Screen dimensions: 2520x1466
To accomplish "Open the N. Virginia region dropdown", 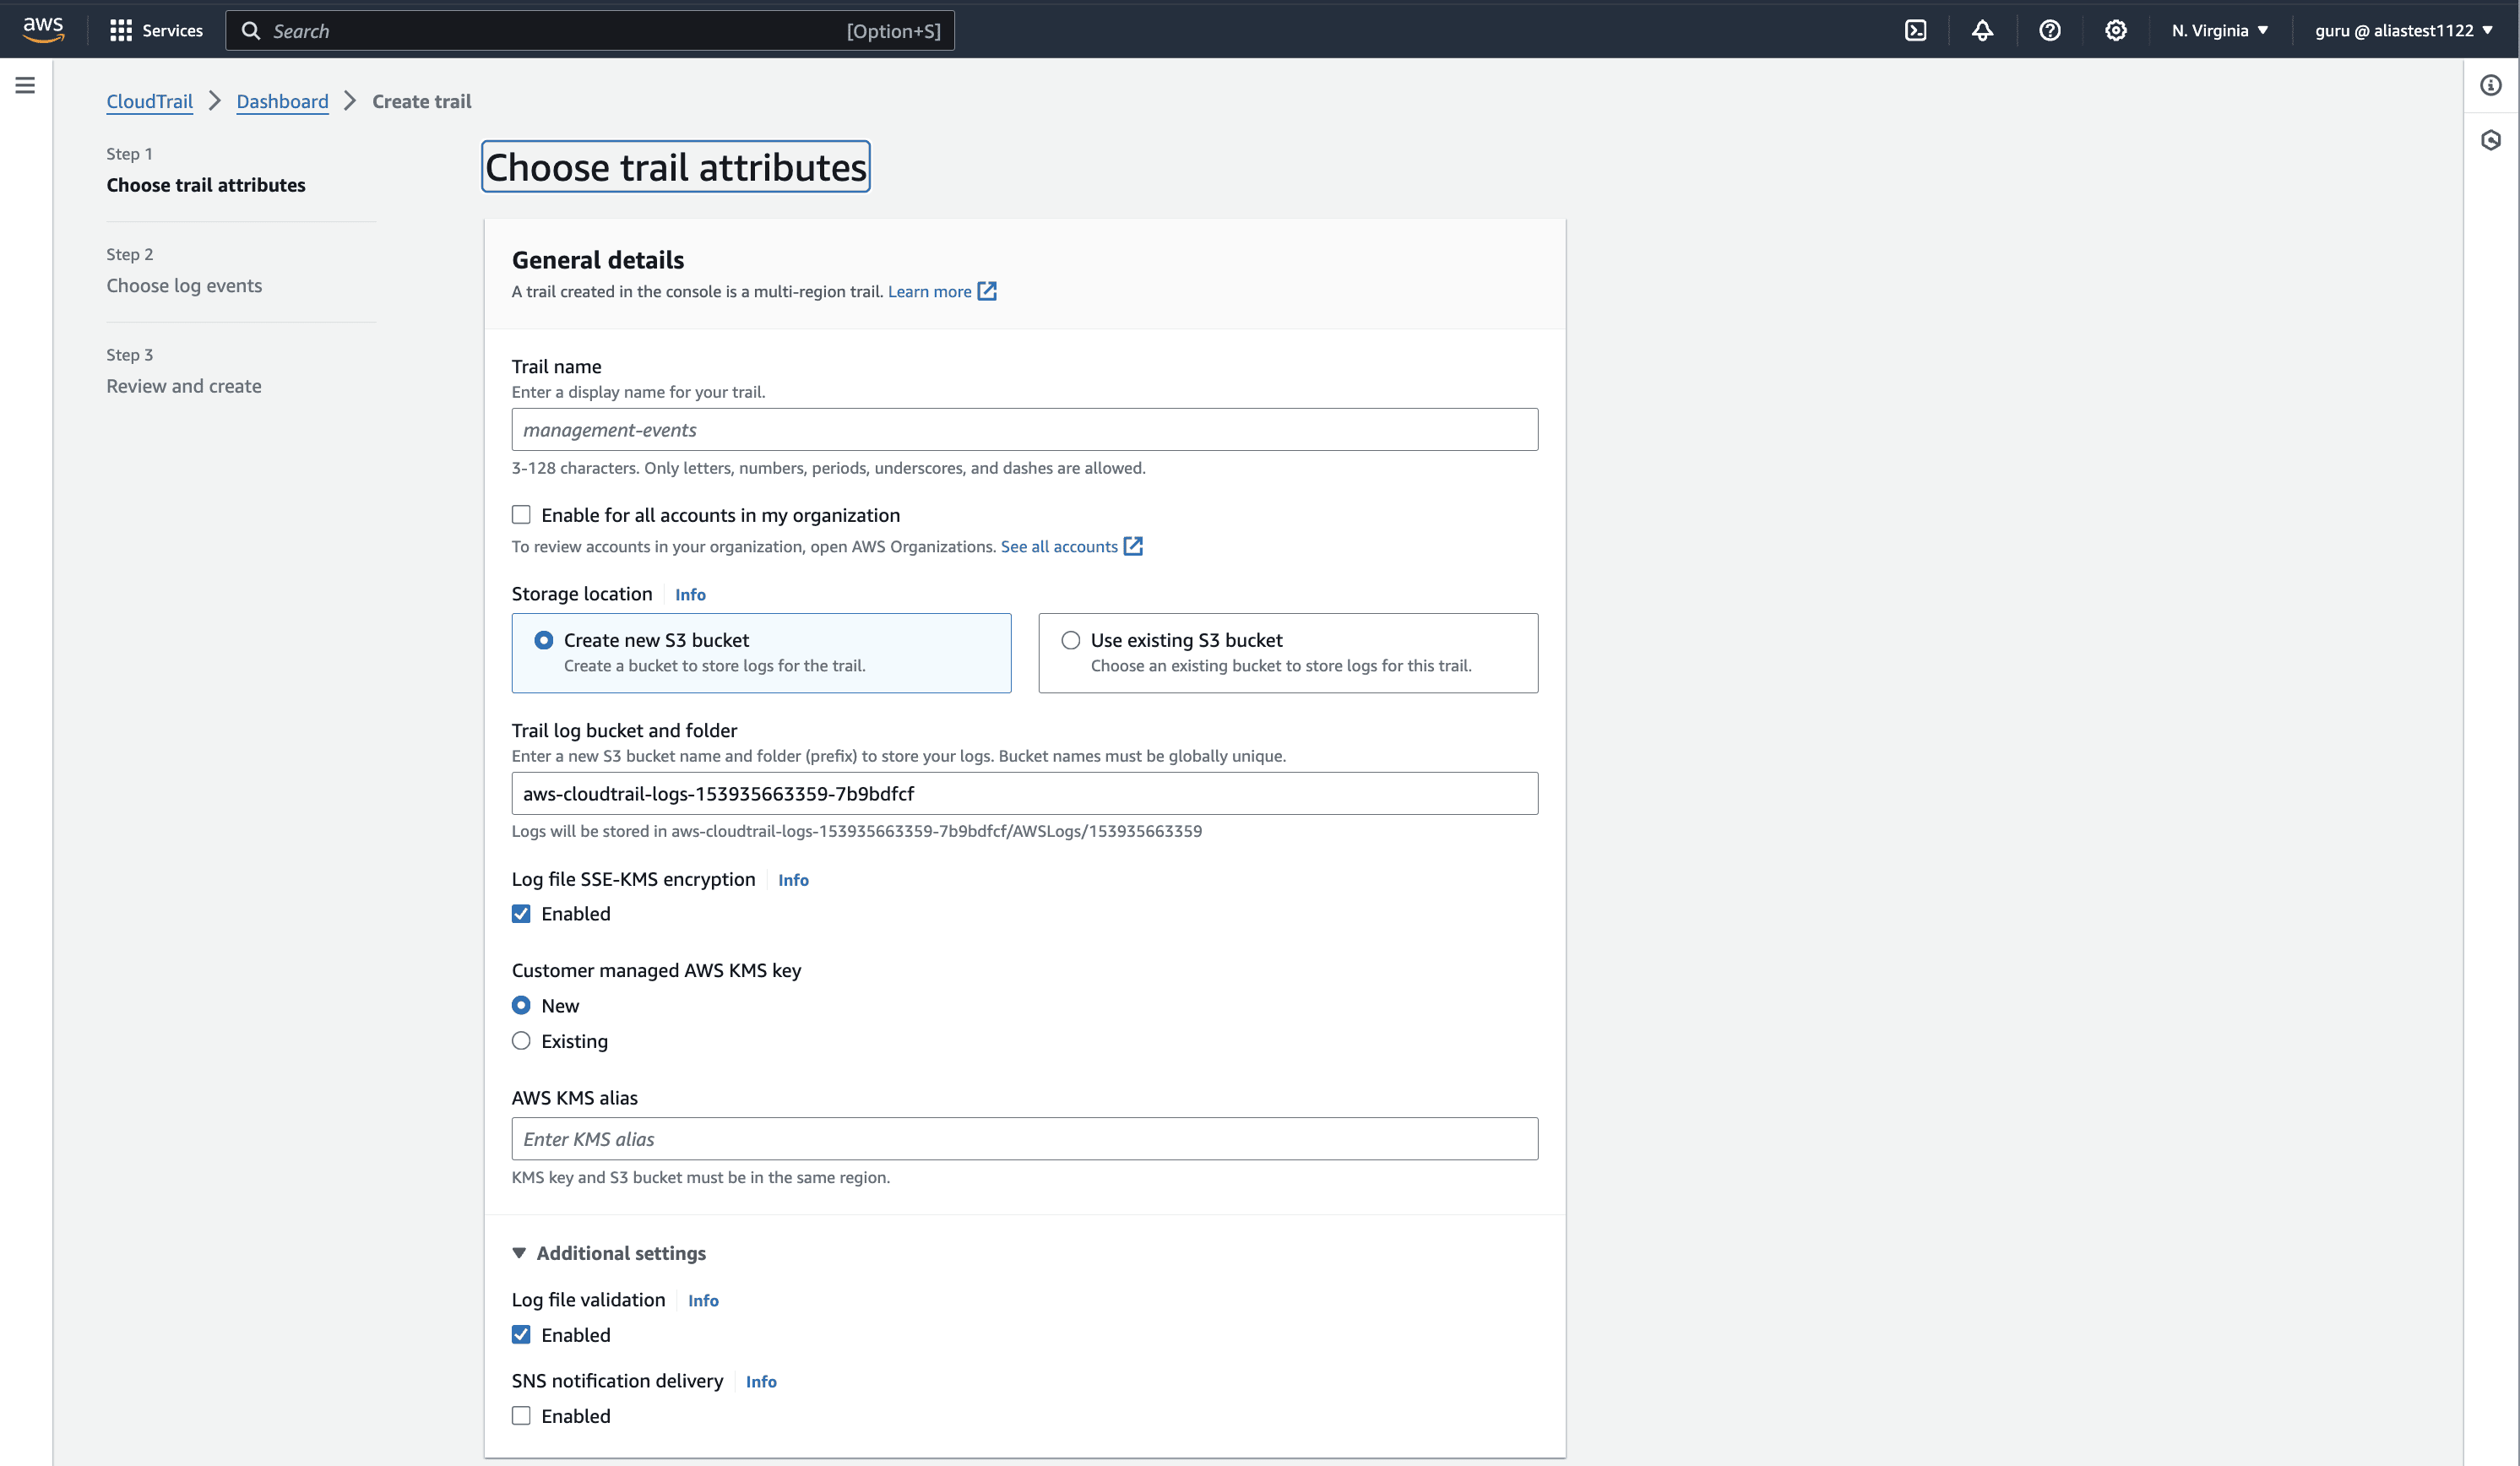I will 2219,31.
